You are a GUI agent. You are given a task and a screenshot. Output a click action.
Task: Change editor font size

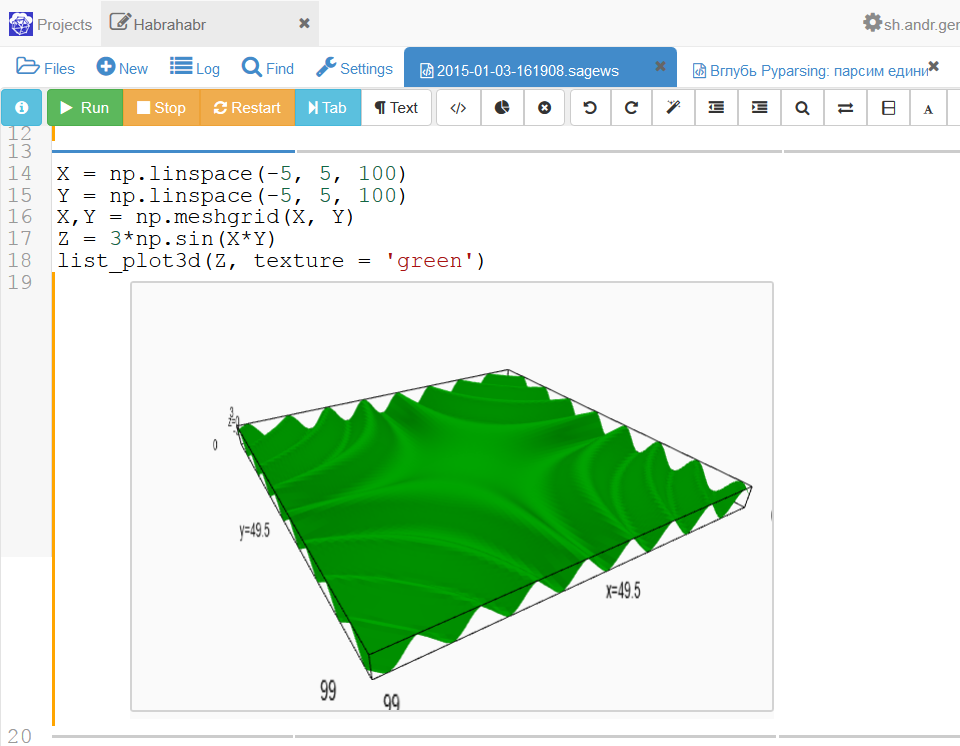(928, 108)
